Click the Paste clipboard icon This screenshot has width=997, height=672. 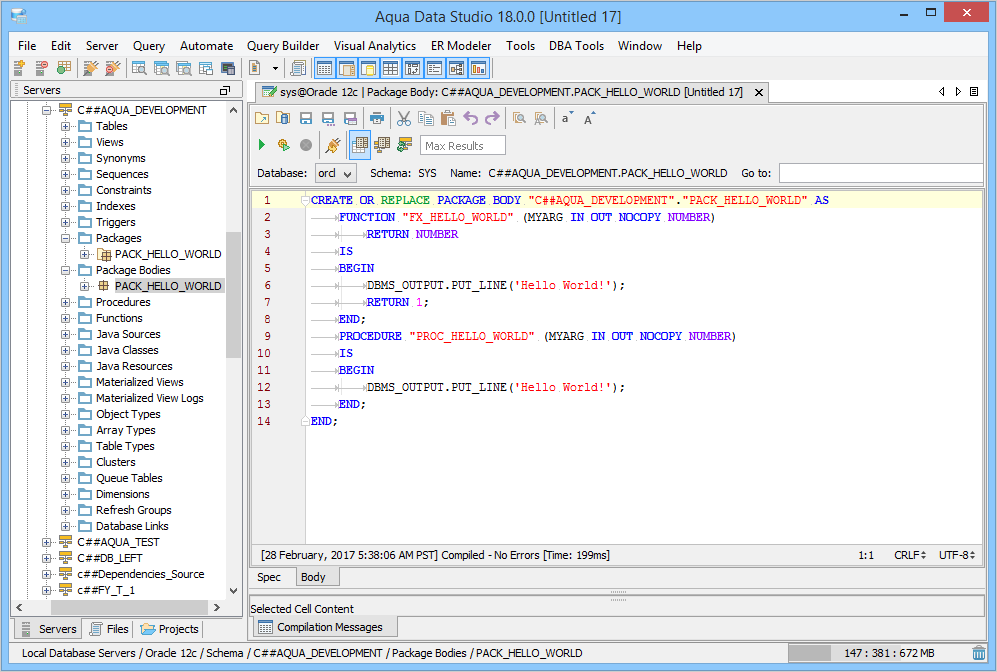coord(448,118)
